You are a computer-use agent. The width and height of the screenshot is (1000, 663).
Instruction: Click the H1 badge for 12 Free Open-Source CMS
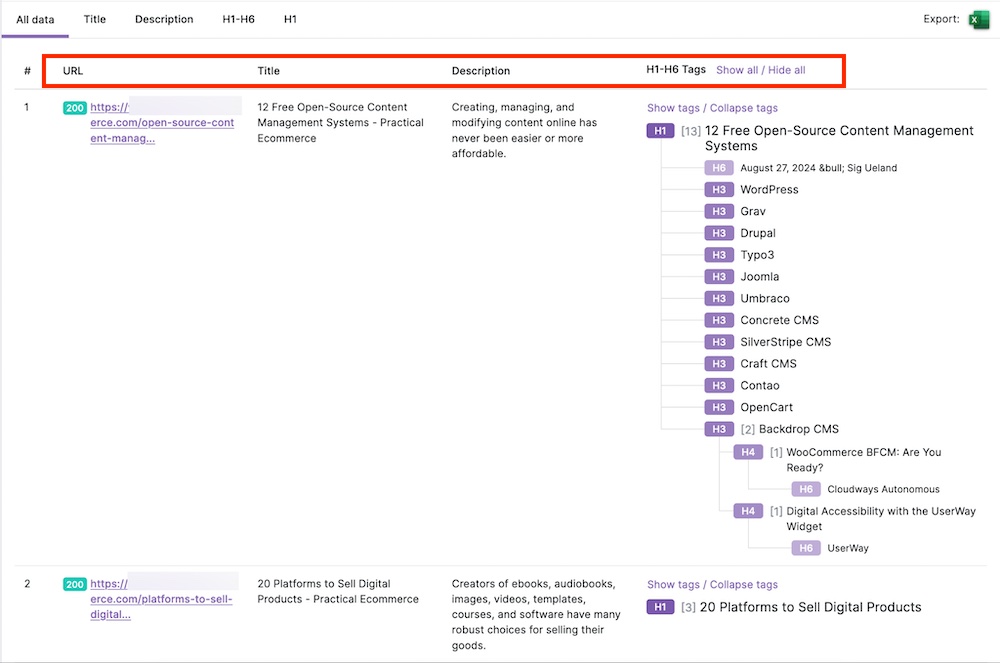point(660,131)
